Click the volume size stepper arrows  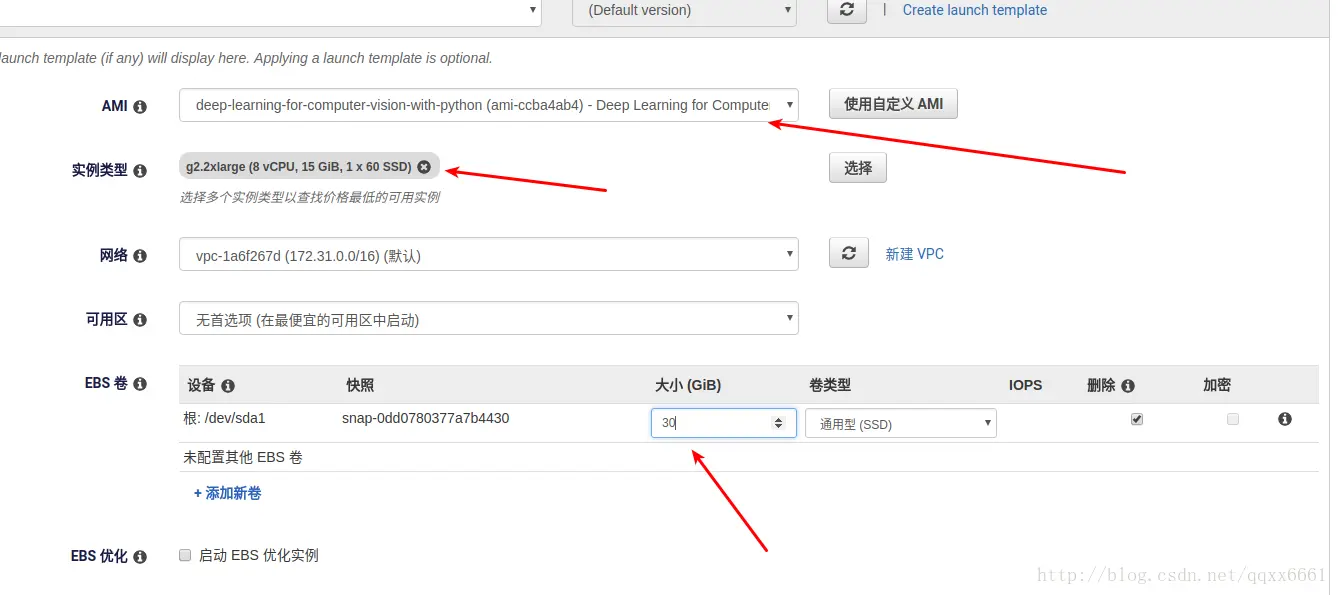pyautogui.click(x=778, y=423)
